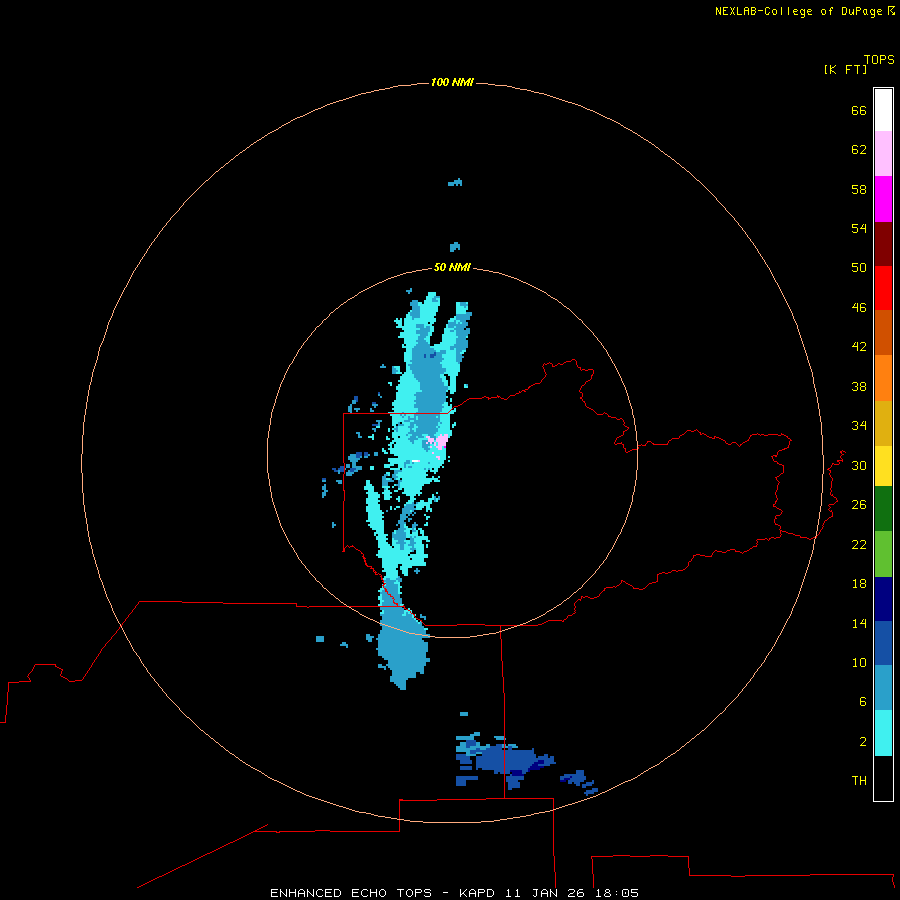The height and width of the screenshot is (900, 900).
Task: Select the [K FT] units label
Action: tap(845, 69)
